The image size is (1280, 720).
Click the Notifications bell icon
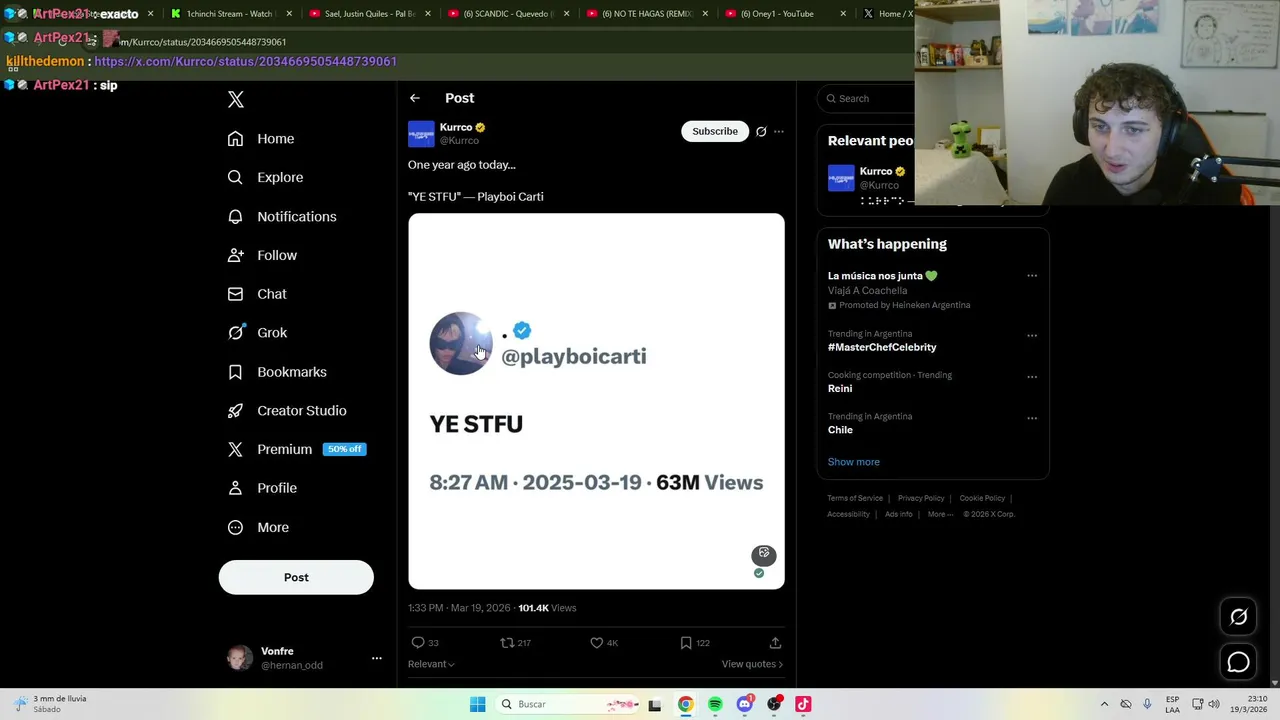coord(235,216)
